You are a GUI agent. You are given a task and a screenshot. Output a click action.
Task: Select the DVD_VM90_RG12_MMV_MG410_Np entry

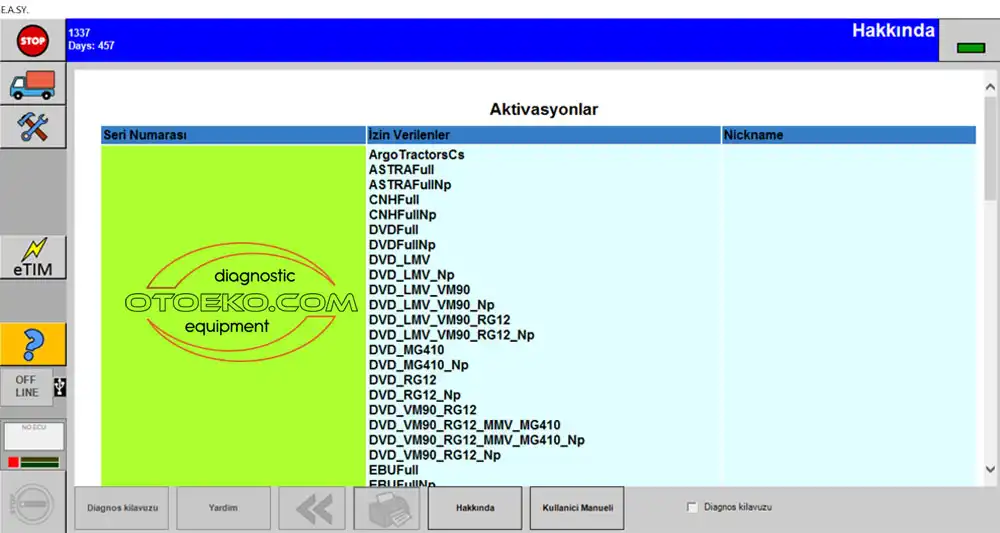476,440
